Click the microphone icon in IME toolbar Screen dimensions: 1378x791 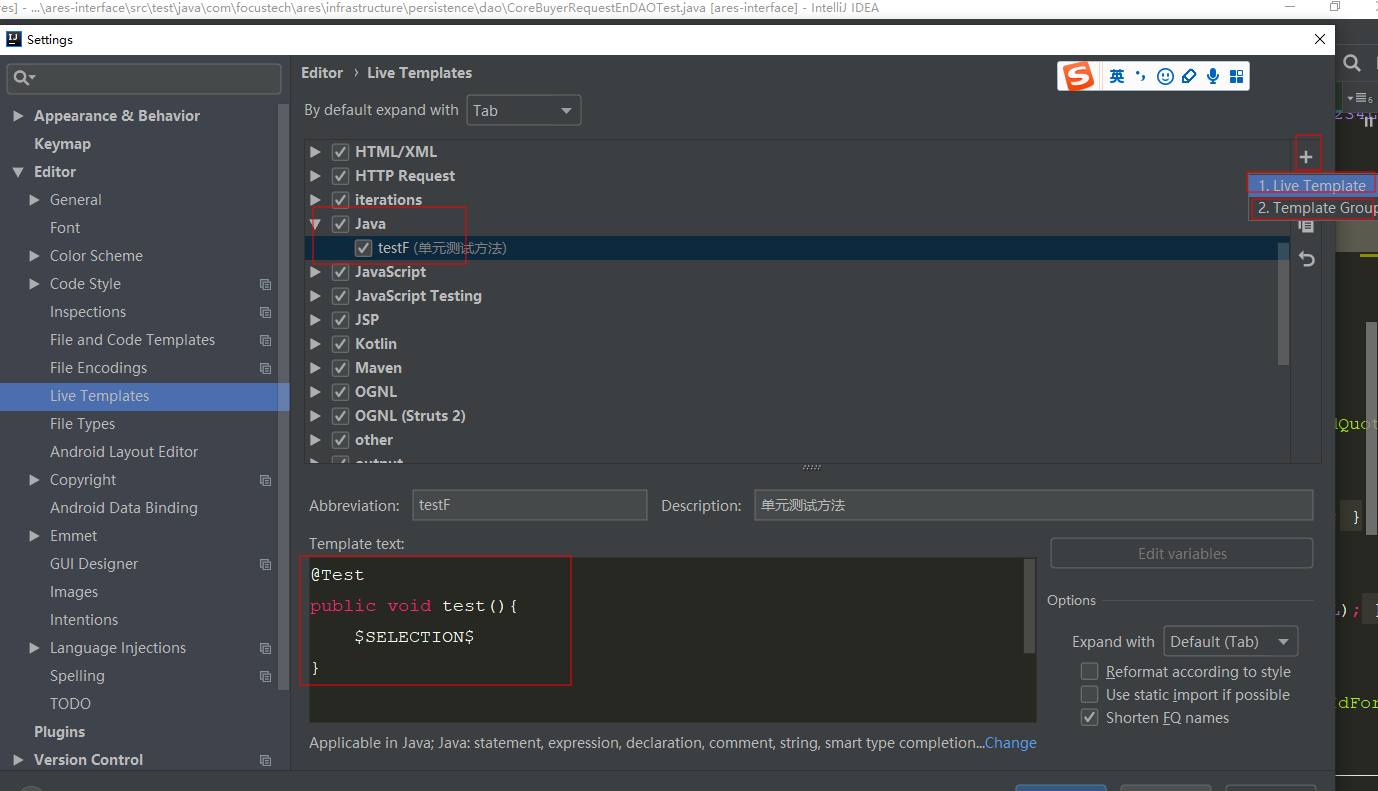click(x=1213, y=76)
